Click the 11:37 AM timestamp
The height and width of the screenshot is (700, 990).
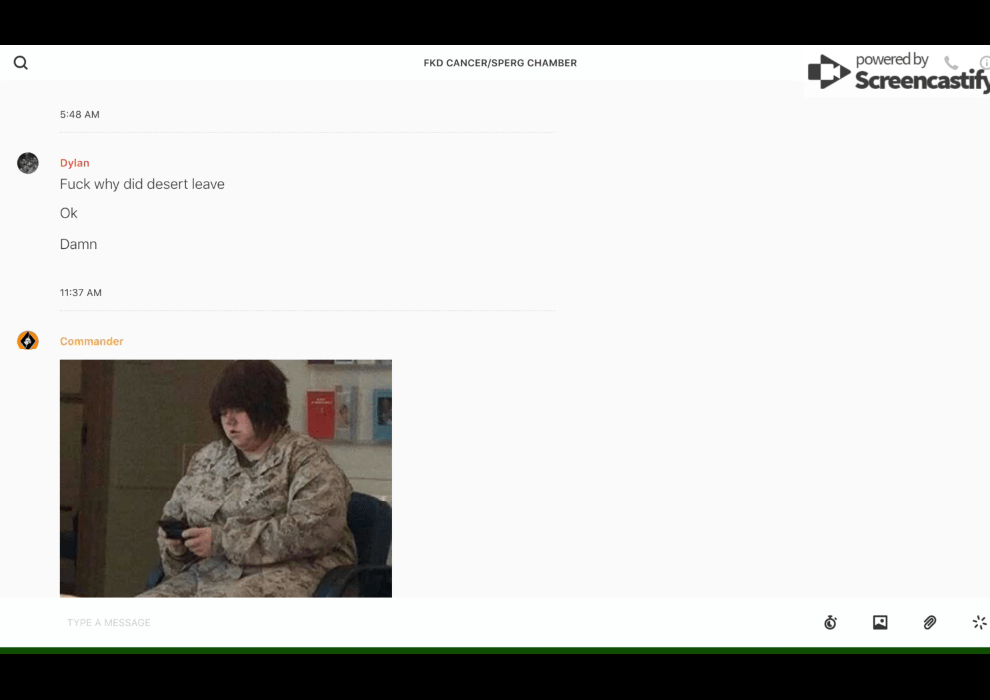coord(81,293)
